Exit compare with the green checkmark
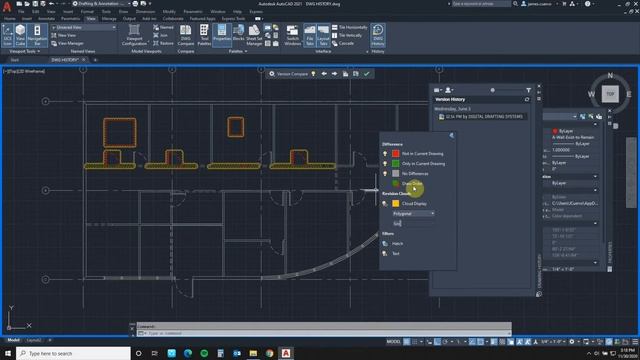The width and height of the screenshot is (640, 360). click(367, 74)
